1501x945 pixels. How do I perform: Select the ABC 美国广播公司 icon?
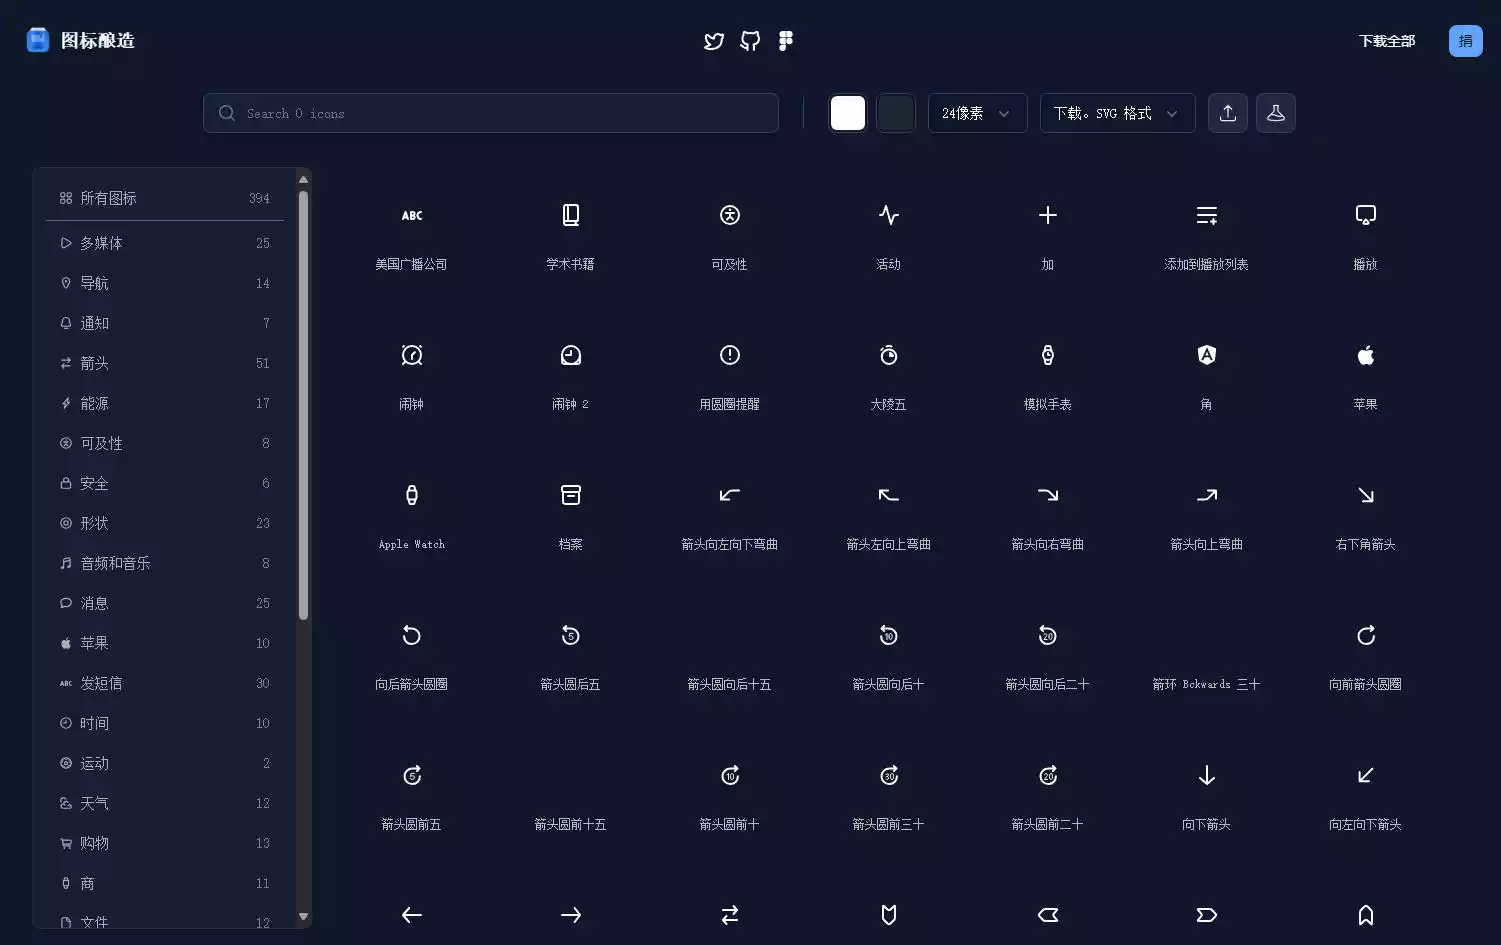point(412,215)
